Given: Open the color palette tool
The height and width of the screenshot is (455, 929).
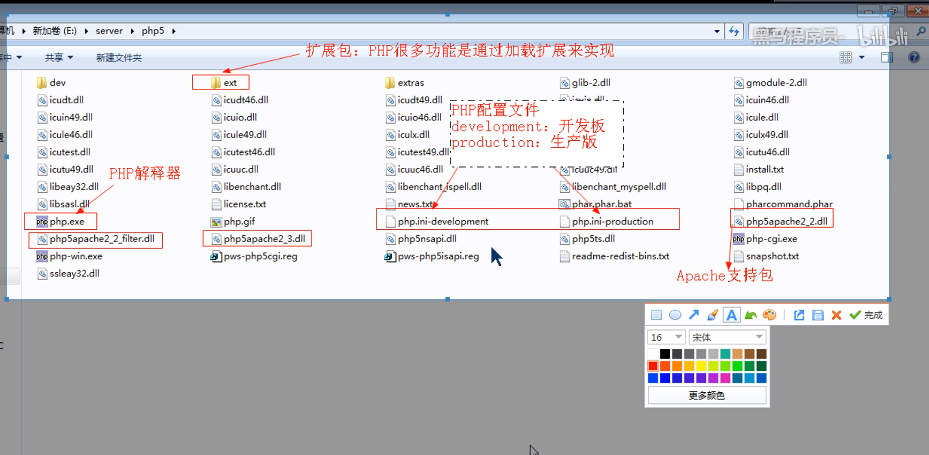Looking at the screenshot, I should click(x=769, y=315).
